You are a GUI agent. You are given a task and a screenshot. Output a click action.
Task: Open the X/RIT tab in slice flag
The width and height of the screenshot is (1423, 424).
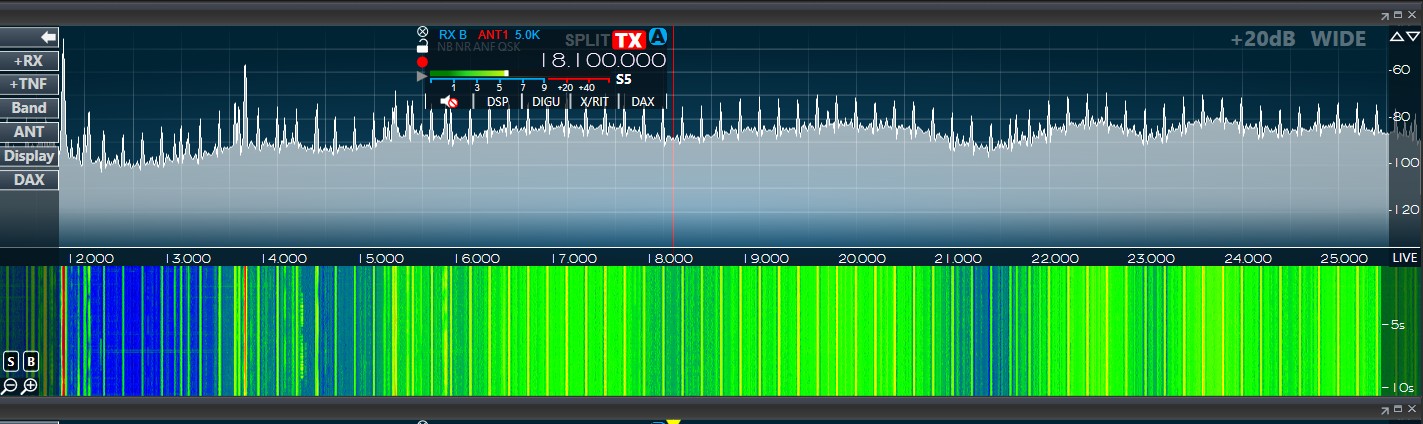tap(594, 101)
